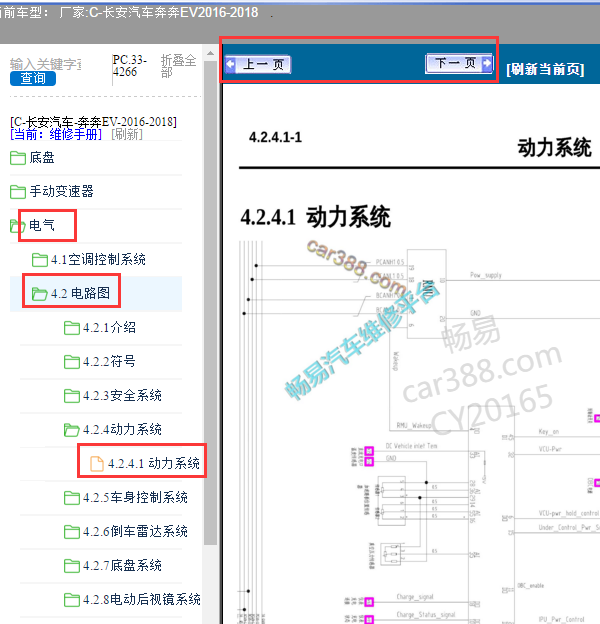
Task: Click the sidebar scrollbar up arrow
Action: [x=210, y=53]
